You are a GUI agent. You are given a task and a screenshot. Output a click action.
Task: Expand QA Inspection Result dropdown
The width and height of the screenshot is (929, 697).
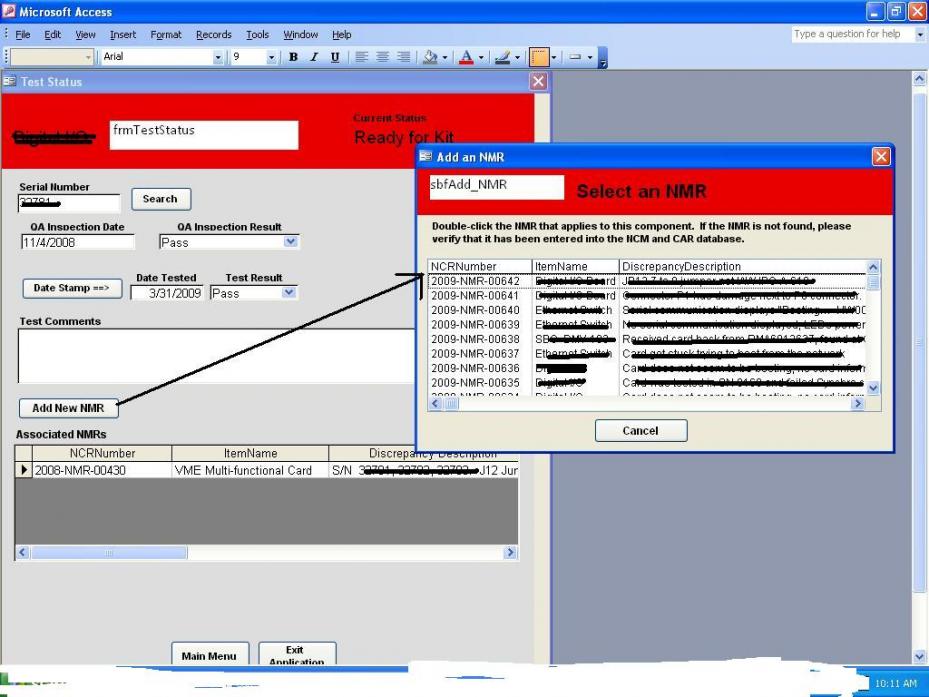(290, 242)
